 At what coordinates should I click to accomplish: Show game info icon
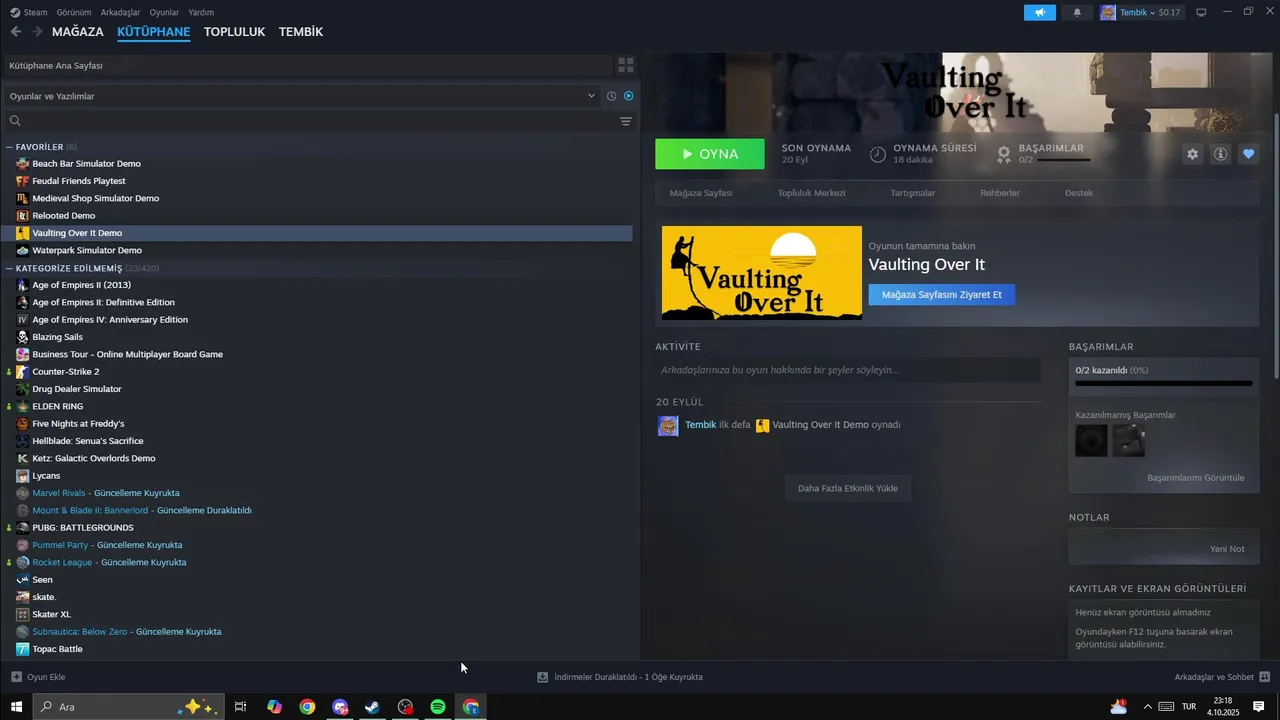point(1220,154)
